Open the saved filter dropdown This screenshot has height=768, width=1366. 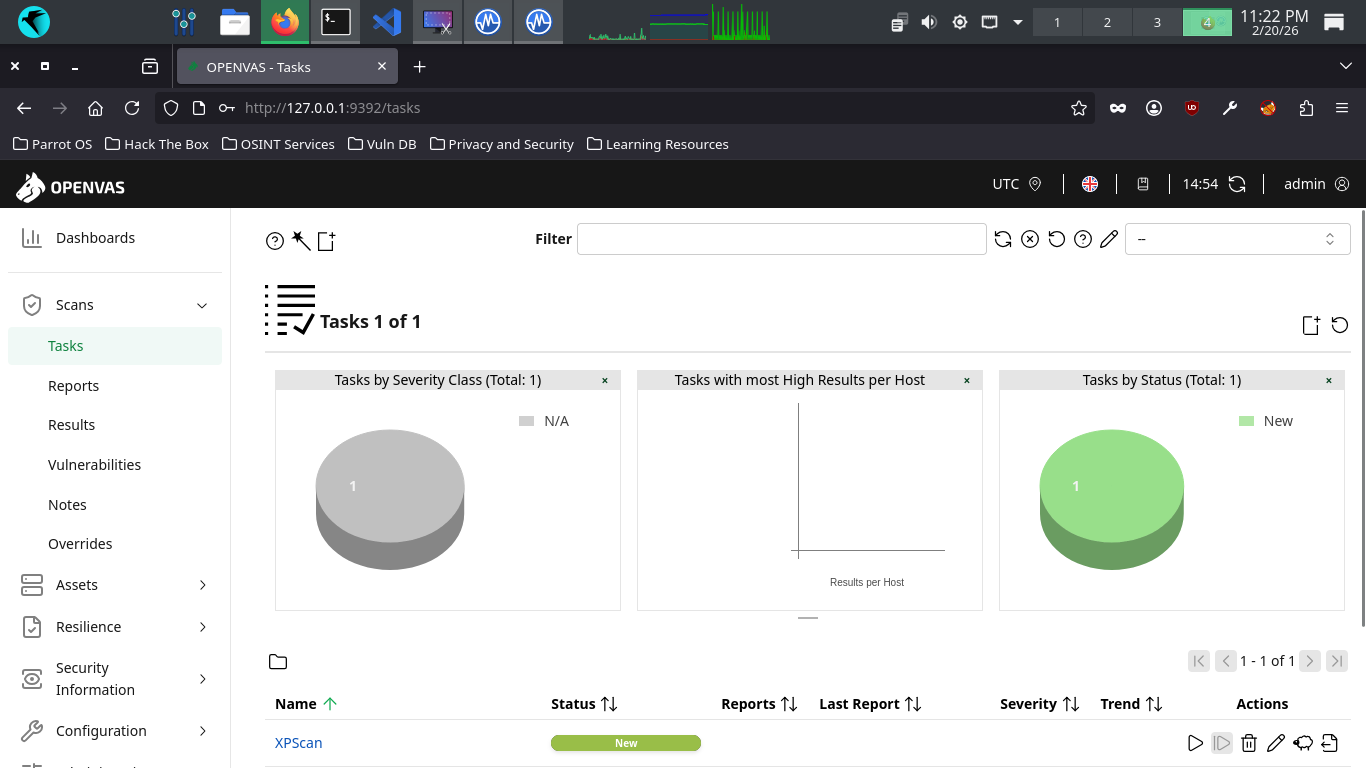[1237, 239]
